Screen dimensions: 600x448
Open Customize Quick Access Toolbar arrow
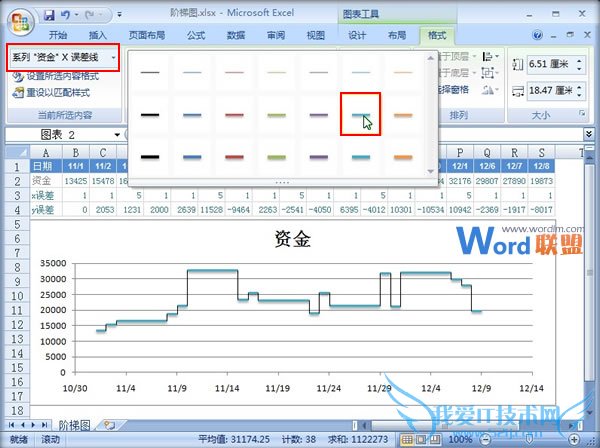119,15
